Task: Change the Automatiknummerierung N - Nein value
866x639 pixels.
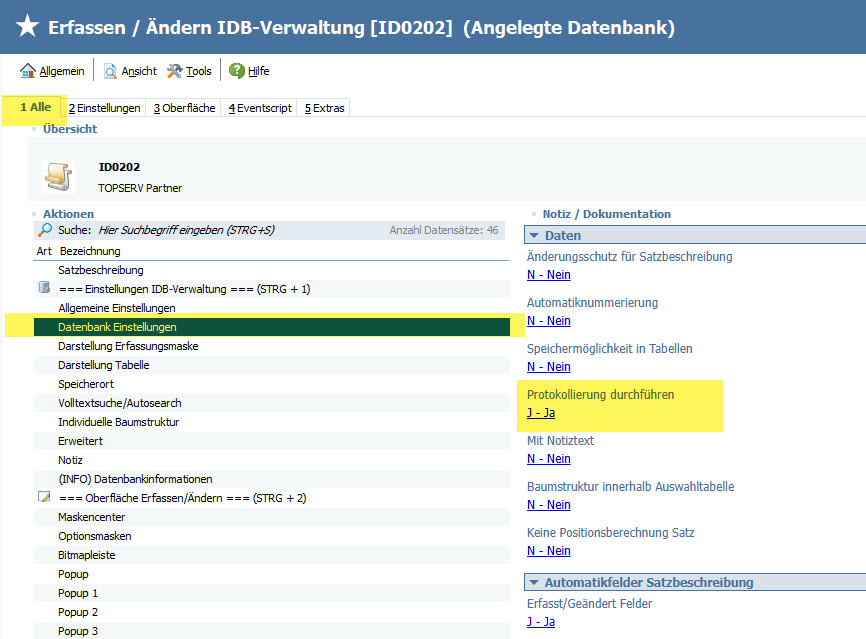Action: point(548,321)
